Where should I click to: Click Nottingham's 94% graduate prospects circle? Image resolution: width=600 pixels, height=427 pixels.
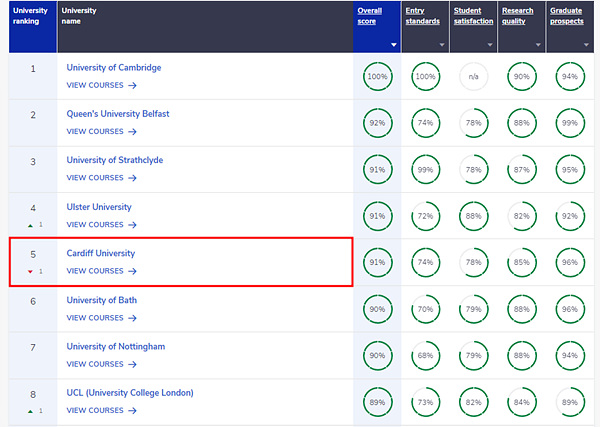click(570, 356)
